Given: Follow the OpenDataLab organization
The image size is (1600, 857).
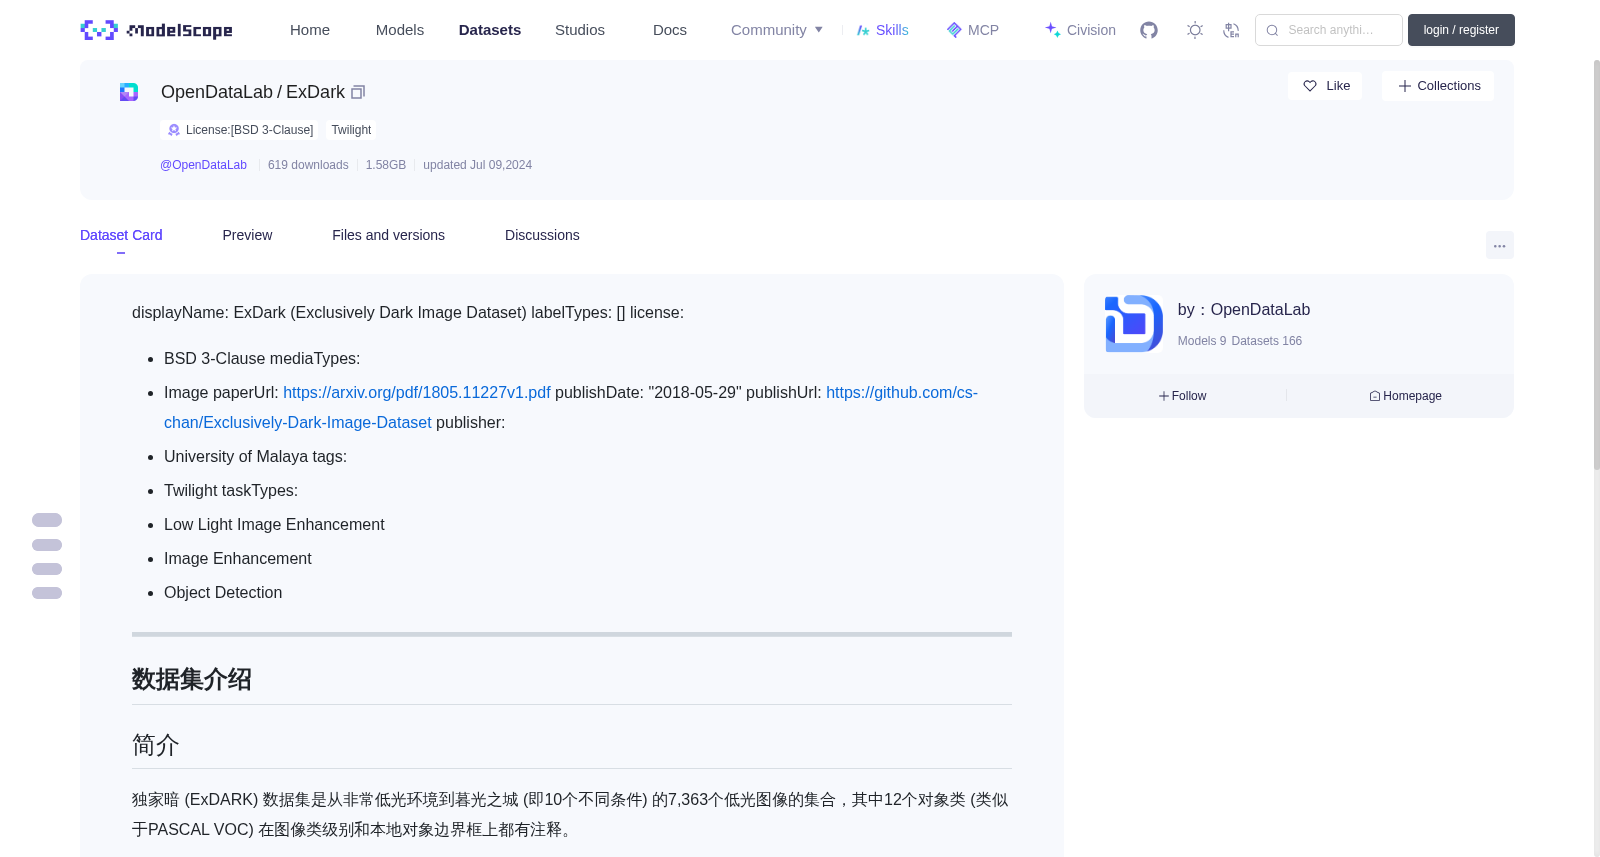Looking at the screenshot, I should point(1183,396).
